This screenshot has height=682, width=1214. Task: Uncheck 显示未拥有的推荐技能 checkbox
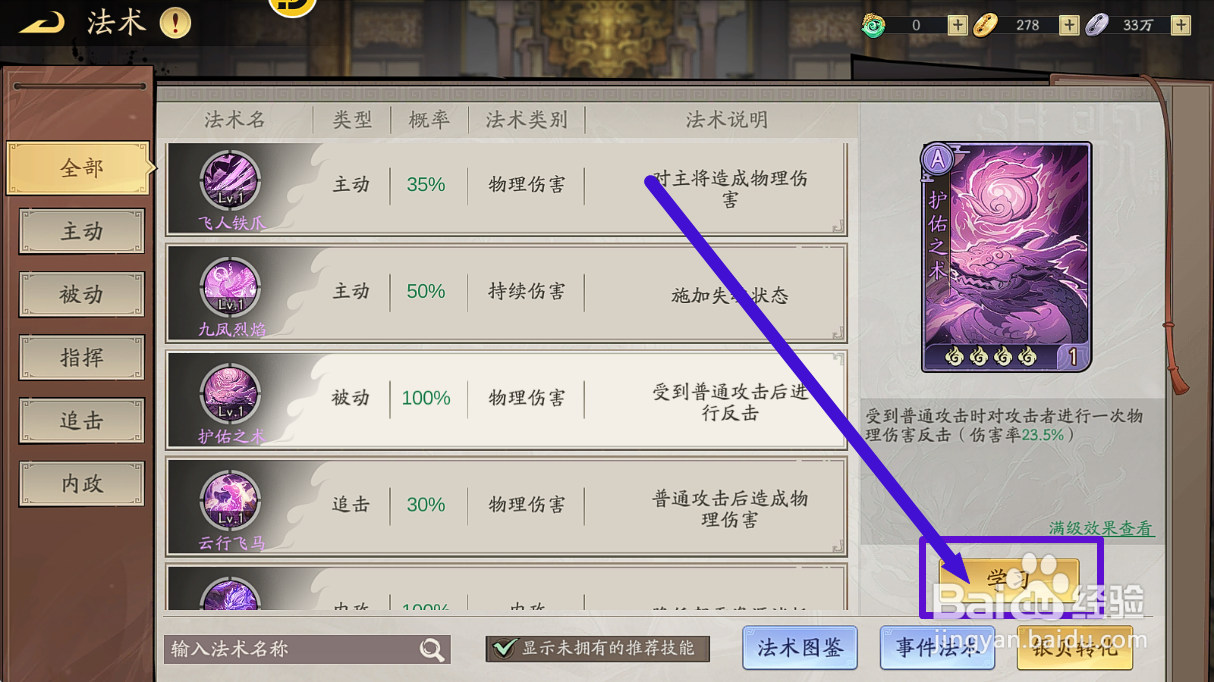[505, 649]
